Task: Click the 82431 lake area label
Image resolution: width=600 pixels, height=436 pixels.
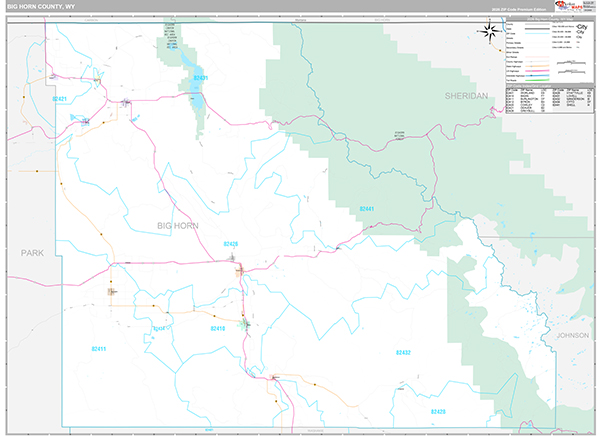Action: click(x=200, y=78)
